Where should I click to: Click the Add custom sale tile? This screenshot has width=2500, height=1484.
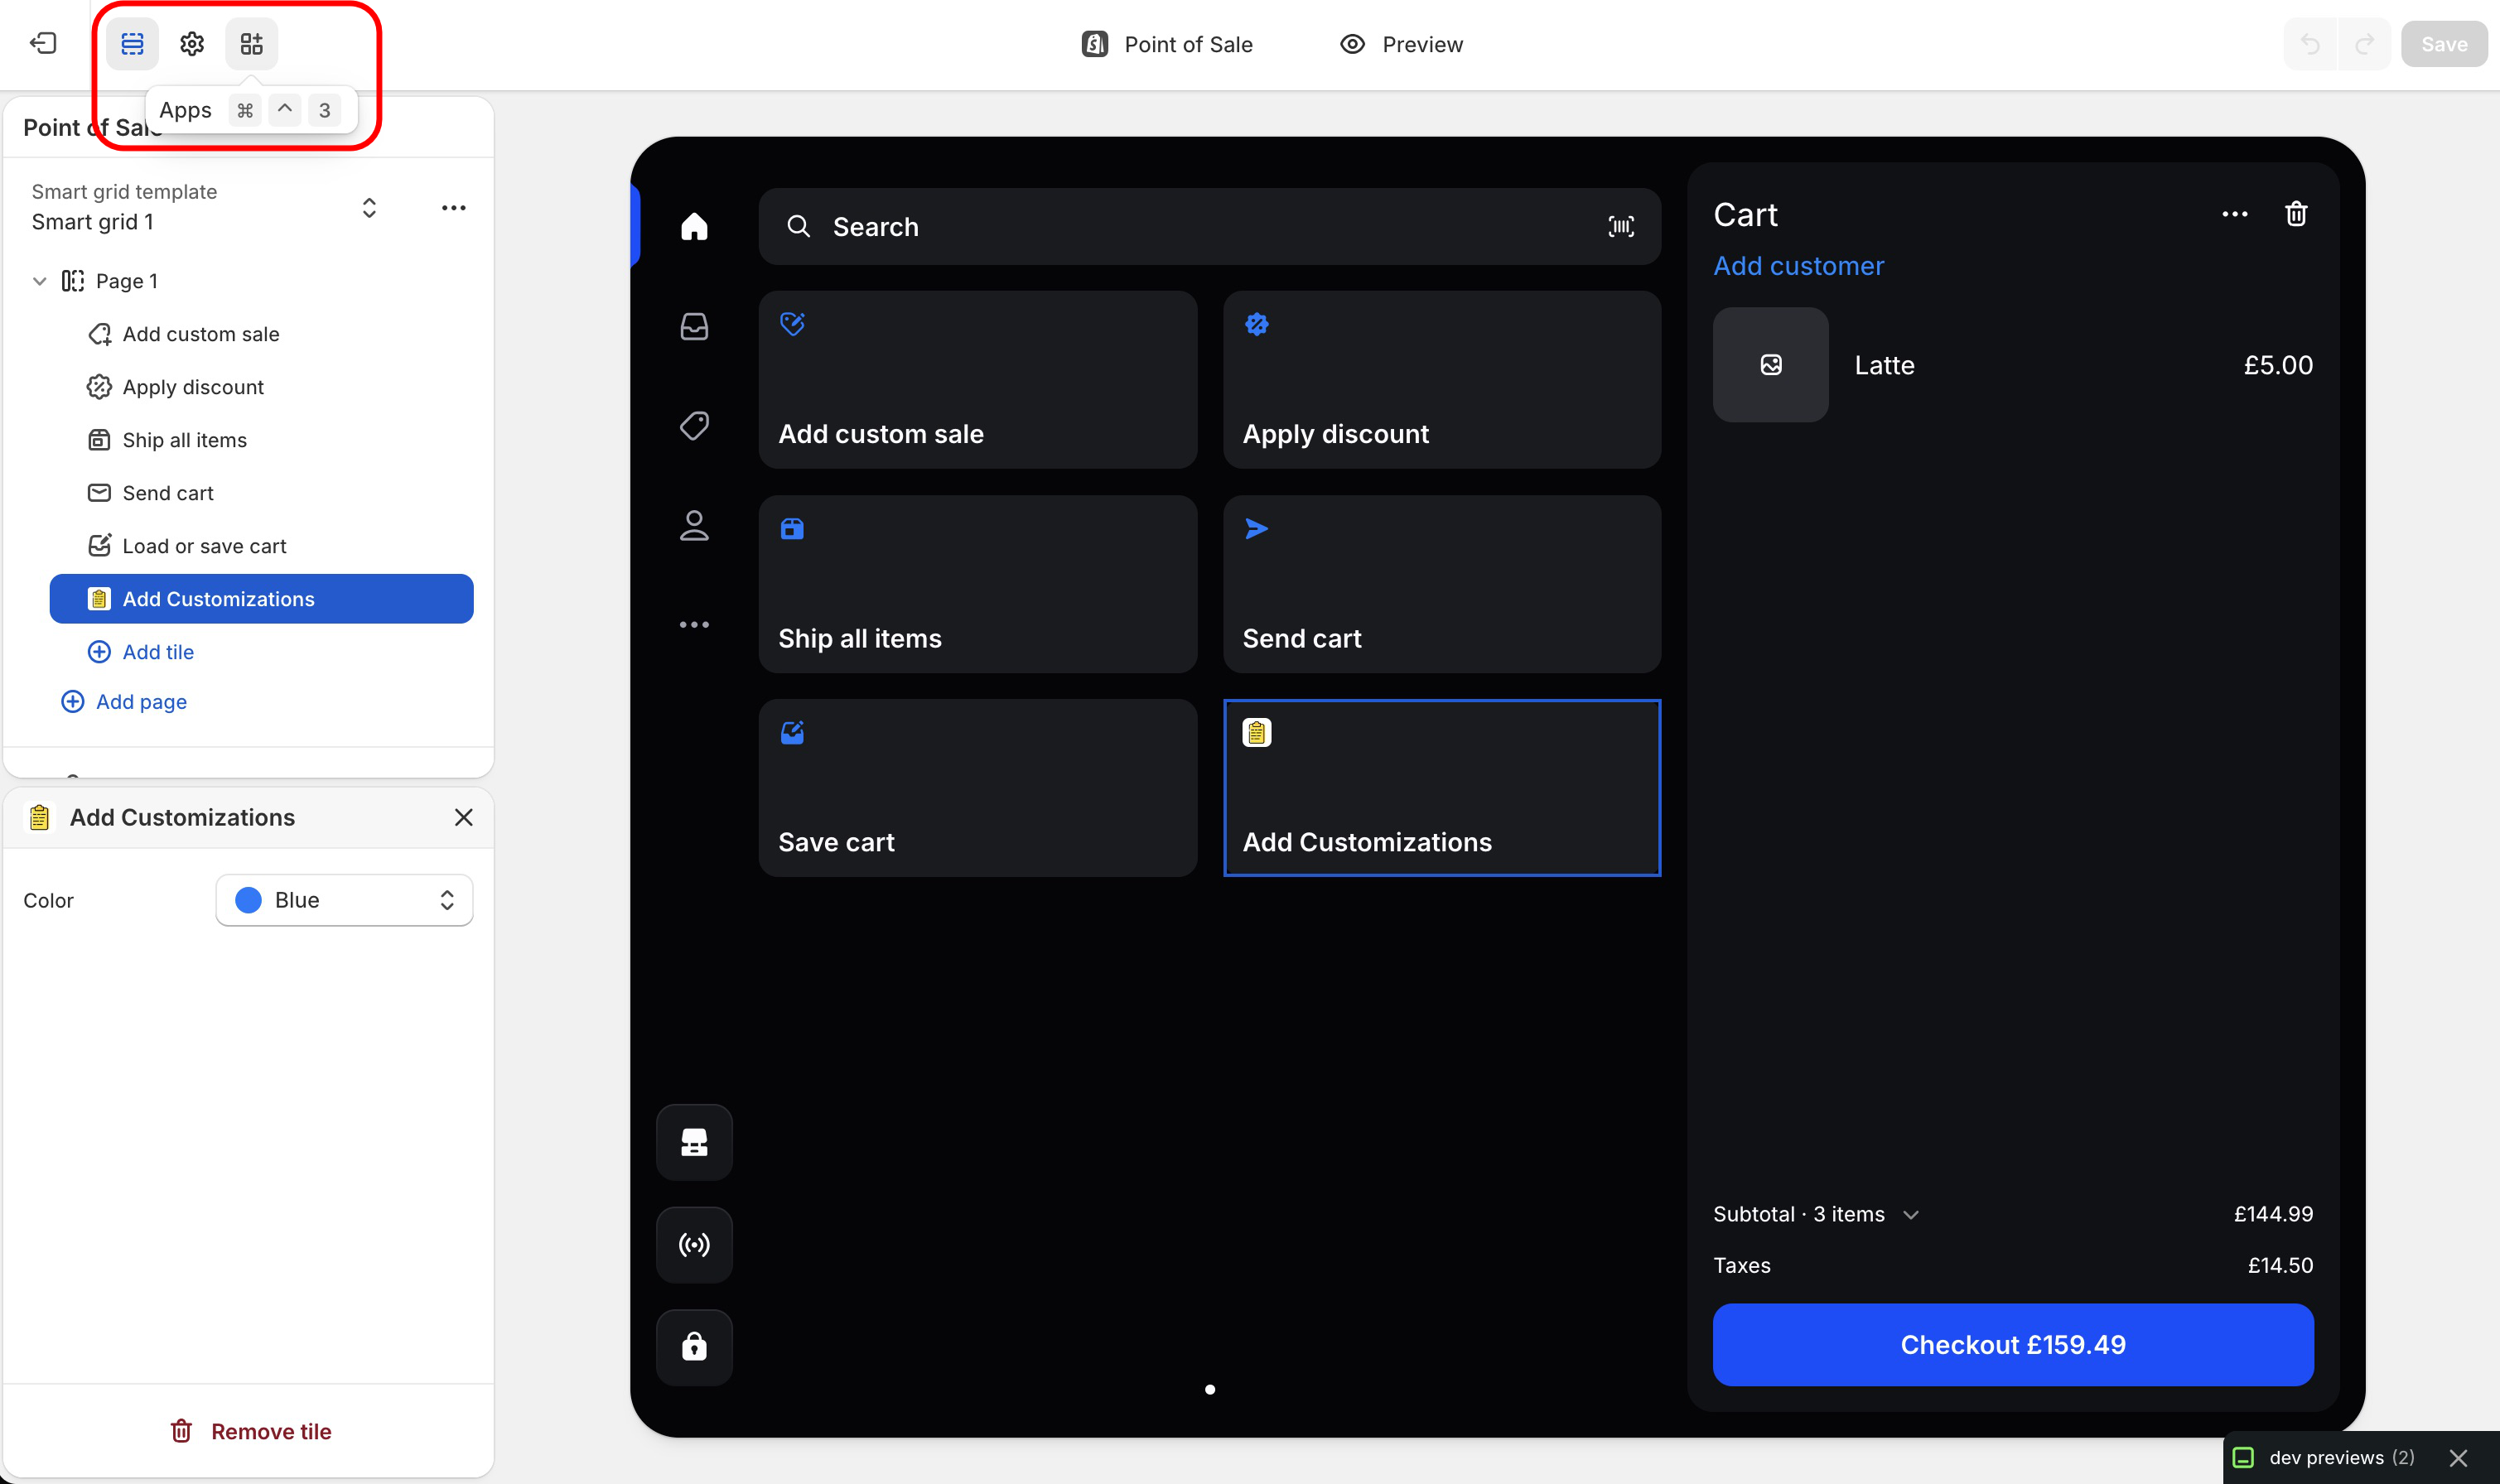(x=977, y=380)
